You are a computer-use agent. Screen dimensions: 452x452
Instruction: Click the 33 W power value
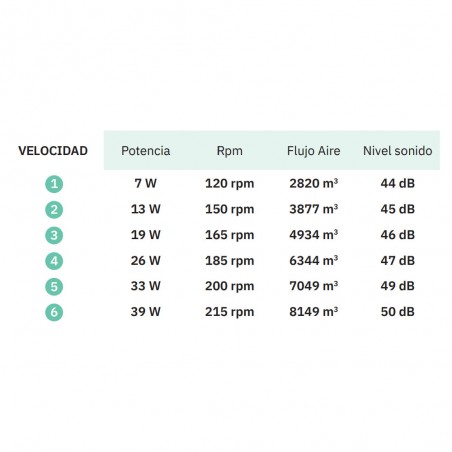(x=146, y=286)
